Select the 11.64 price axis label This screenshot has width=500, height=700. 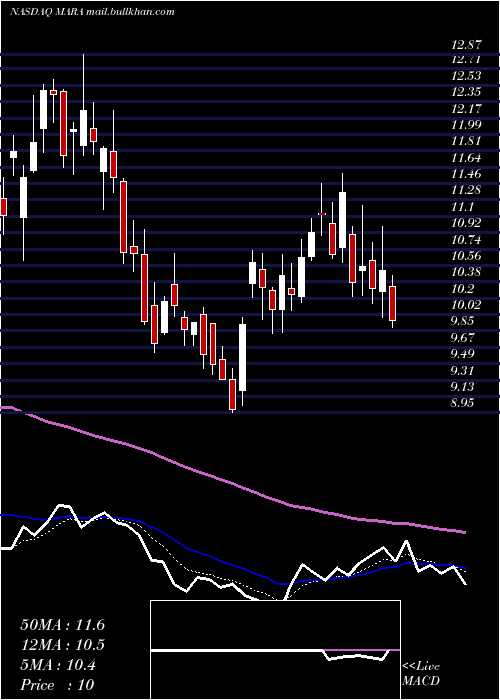[467, 158]
